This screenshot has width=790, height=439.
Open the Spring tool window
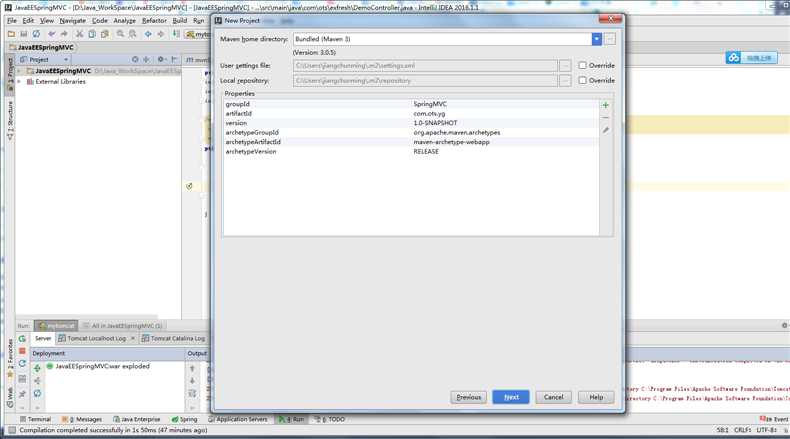click(184, 419)
